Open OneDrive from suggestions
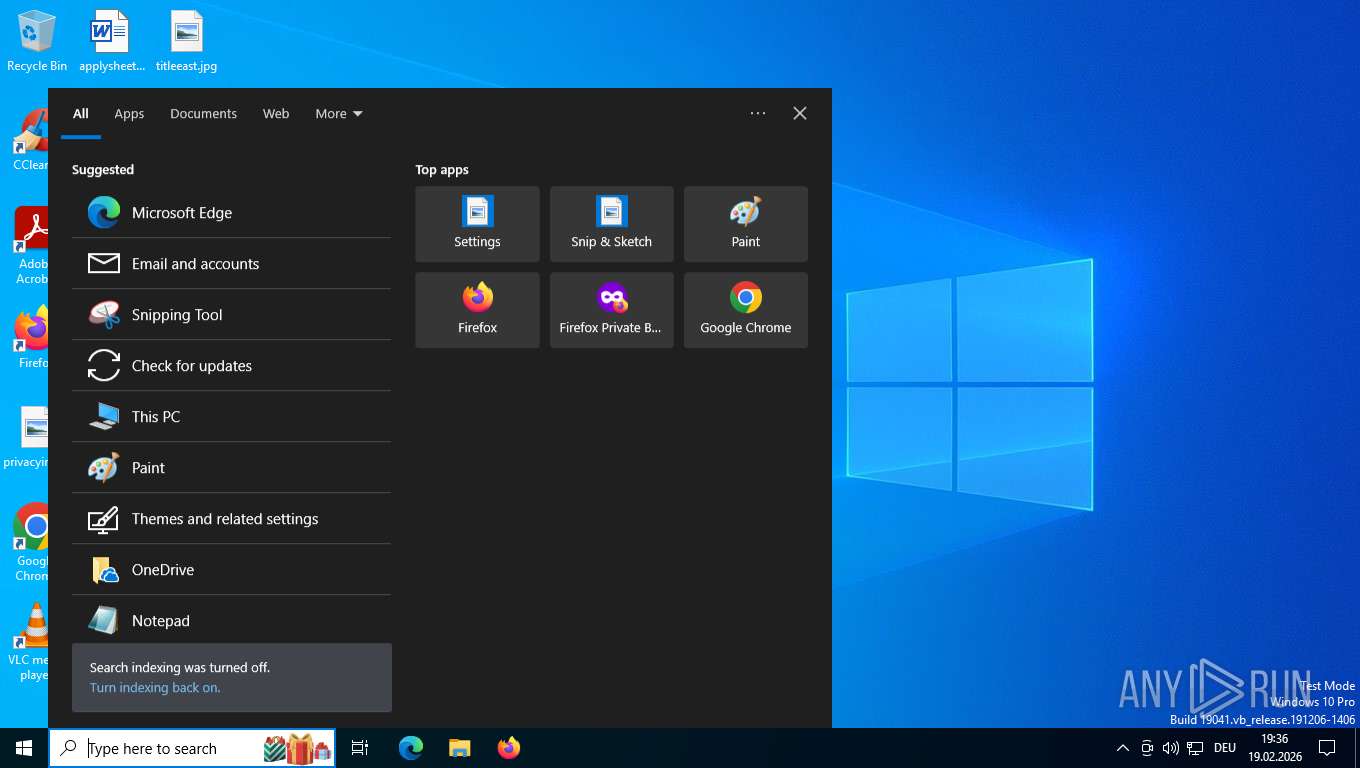 tap(231, 570)
